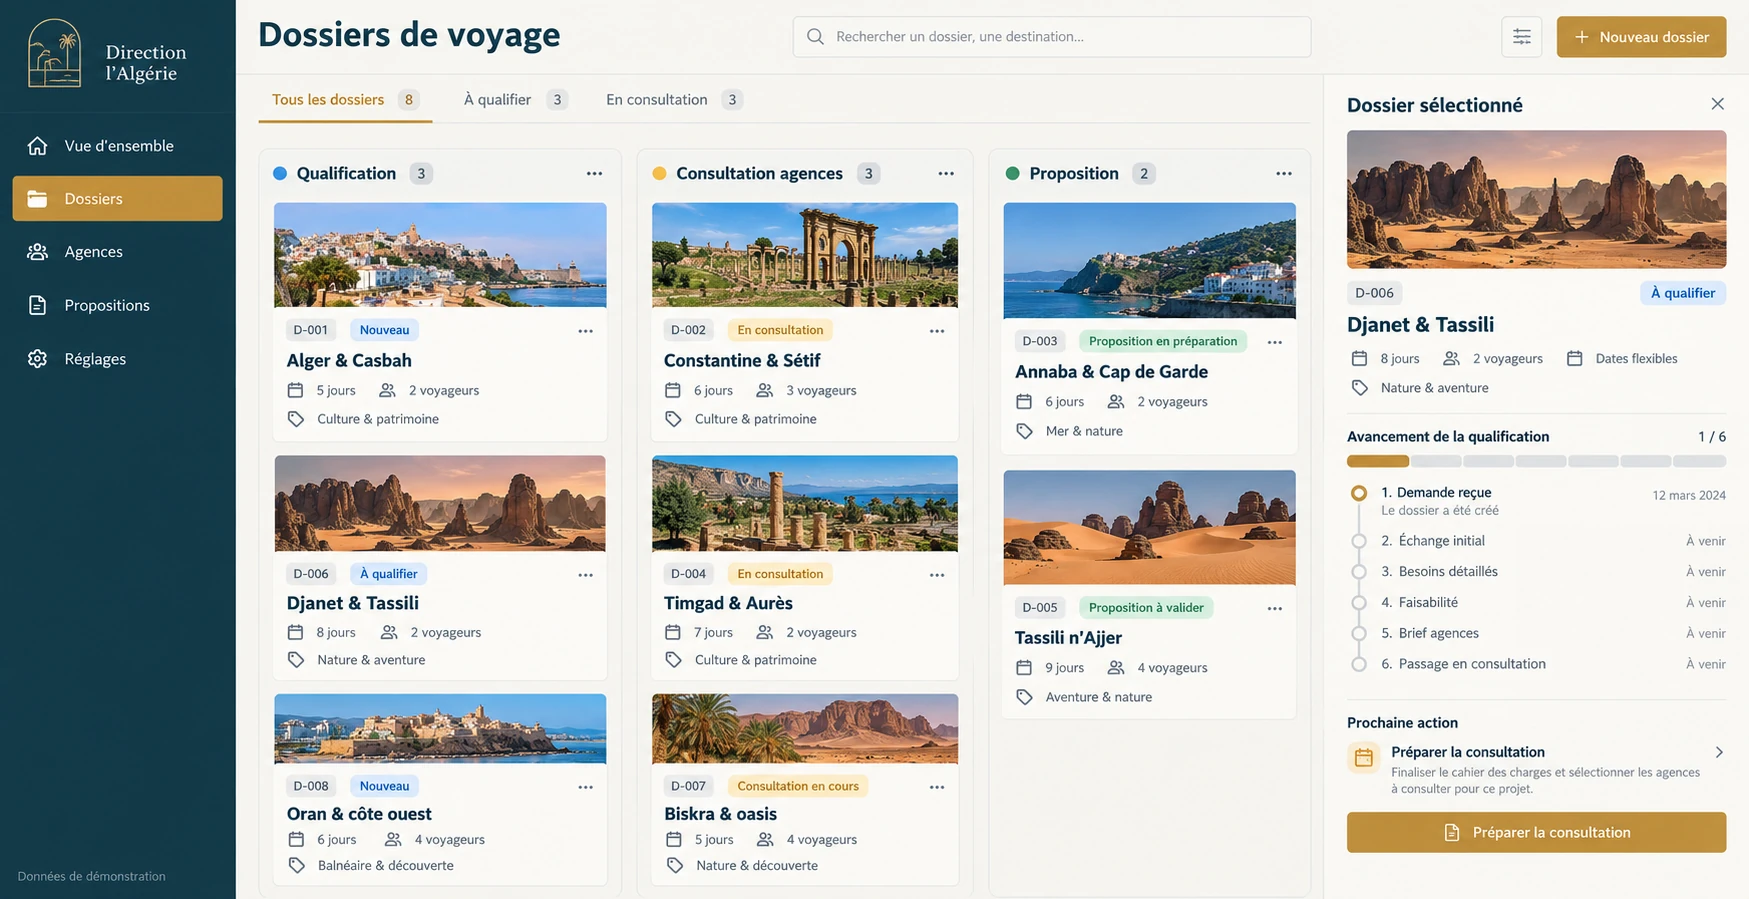Open the Constantine & Sétif arch photo thumbnail
Screen dimensions: 1749x899
pyautogui.click(x=805, y=255)
